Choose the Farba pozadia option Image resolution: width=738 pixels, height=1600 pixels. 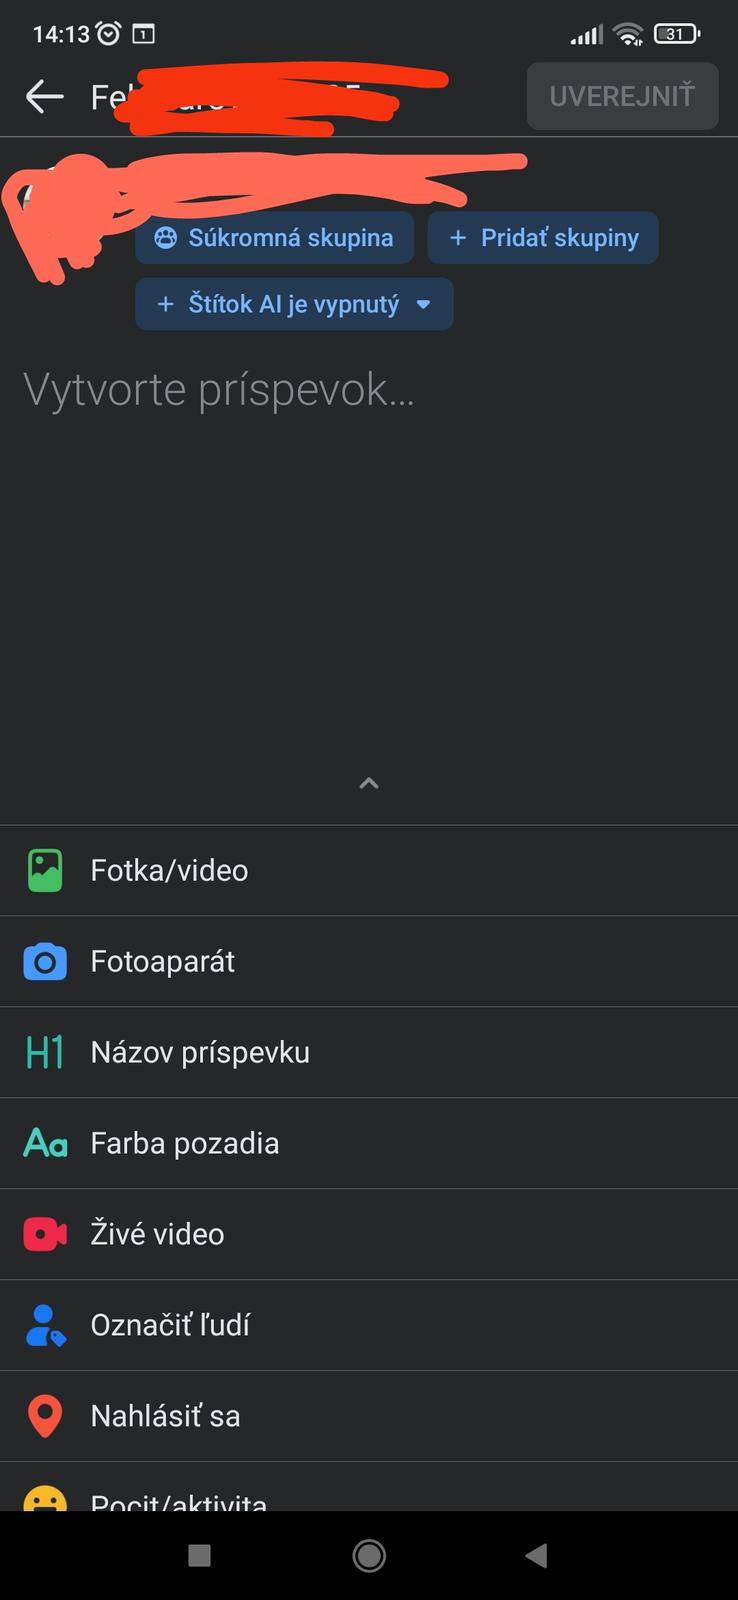[x=185, y=1143]
